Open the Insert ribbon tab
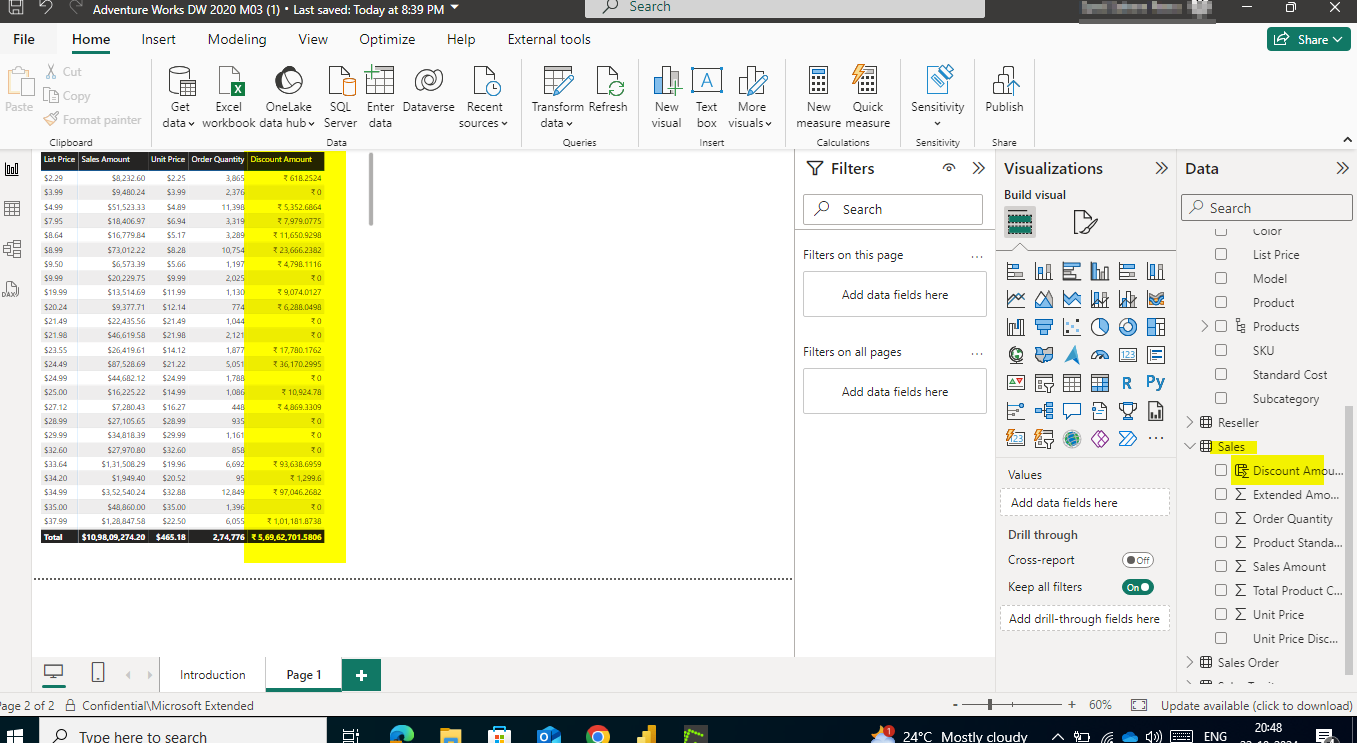Screen dimensions: 1357x743 coord(158,39)
